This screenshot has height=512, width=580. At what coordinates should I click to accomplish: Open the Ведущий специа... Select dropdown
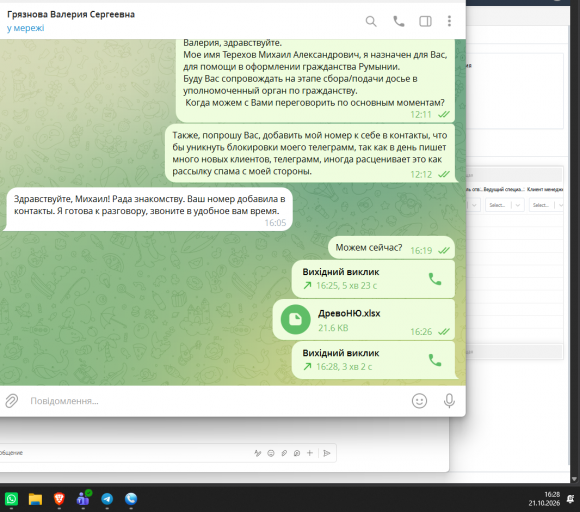coord(505,205)
